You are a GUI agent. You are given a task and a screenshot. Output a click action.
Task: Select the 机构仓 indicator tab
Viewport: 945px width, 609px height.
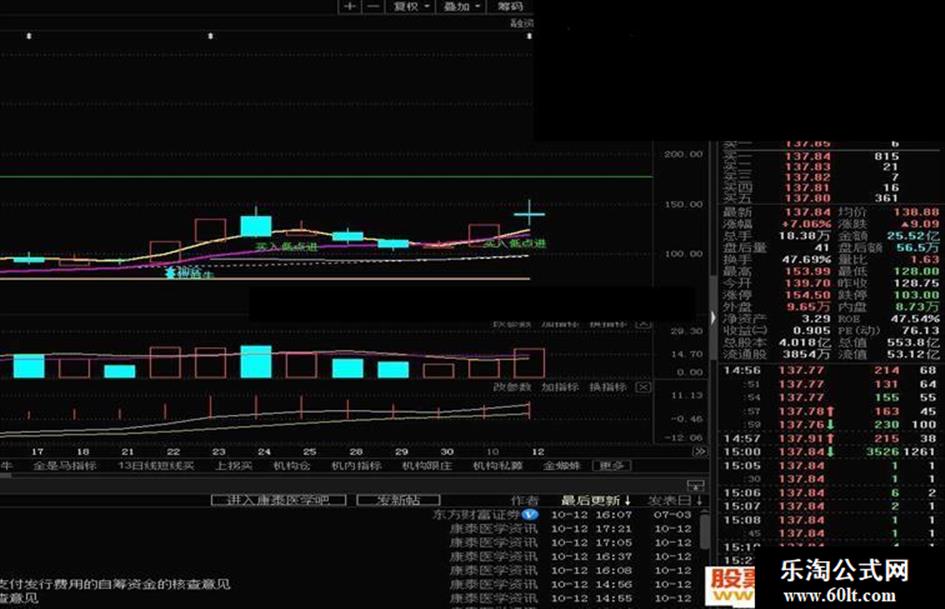click(x=292, y=465)
